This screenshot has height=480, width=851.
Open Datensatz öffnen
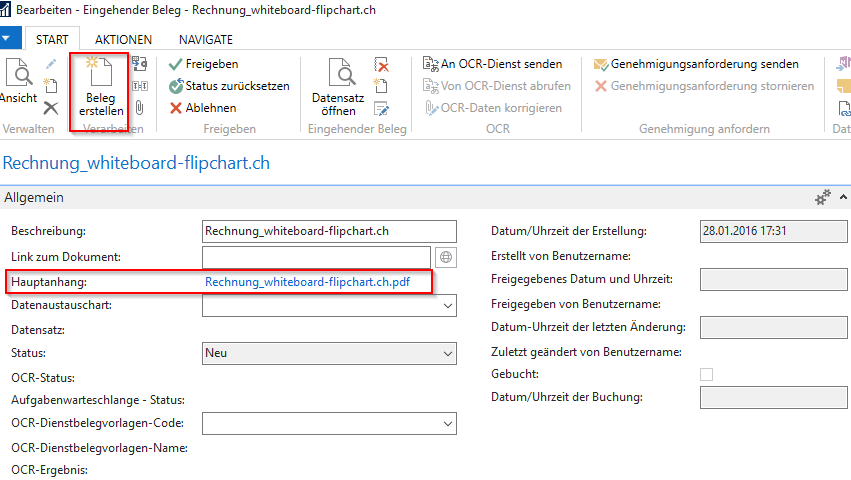[338, 87]
